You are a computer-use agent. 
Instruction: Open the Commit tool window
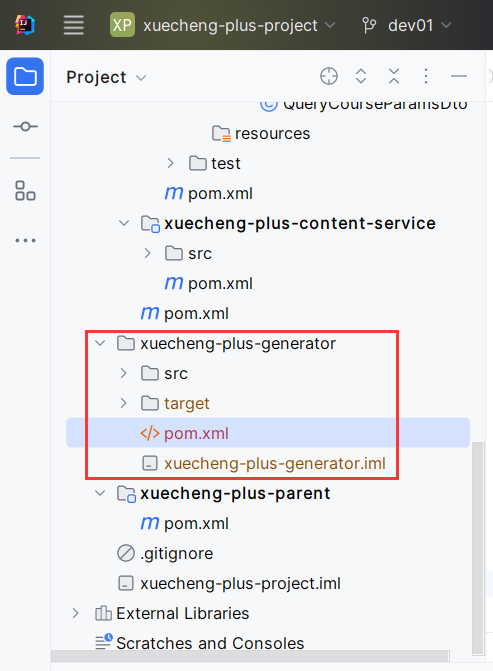point(25,126)
